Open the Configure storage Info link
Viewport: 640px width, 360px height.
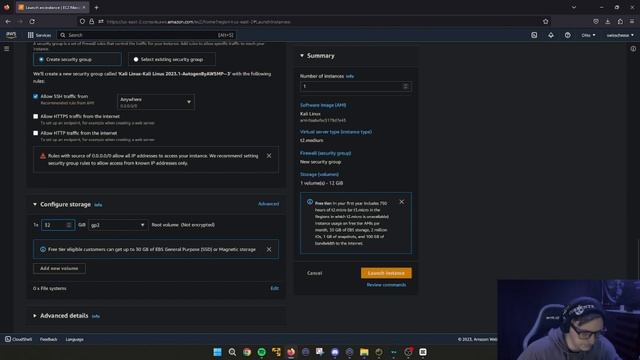(98, 205)
